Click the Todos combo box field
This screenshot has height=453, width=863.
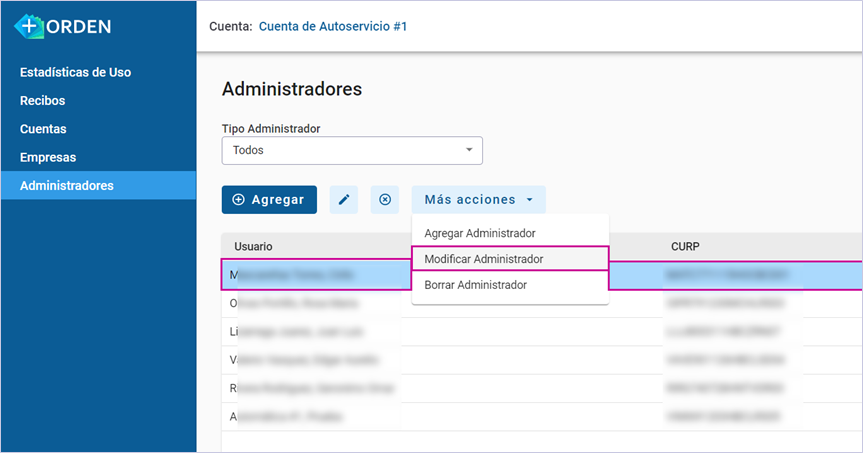[352, 150]
